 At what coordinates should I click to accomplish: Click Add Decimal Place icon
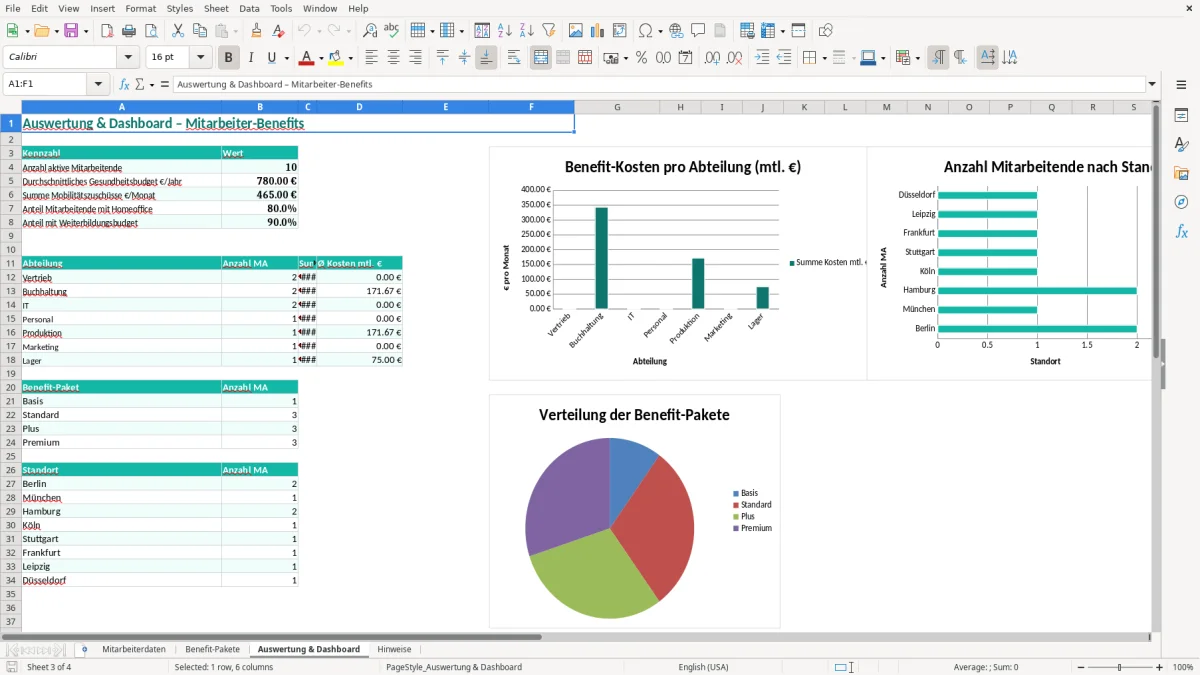(x=713, y=58)
